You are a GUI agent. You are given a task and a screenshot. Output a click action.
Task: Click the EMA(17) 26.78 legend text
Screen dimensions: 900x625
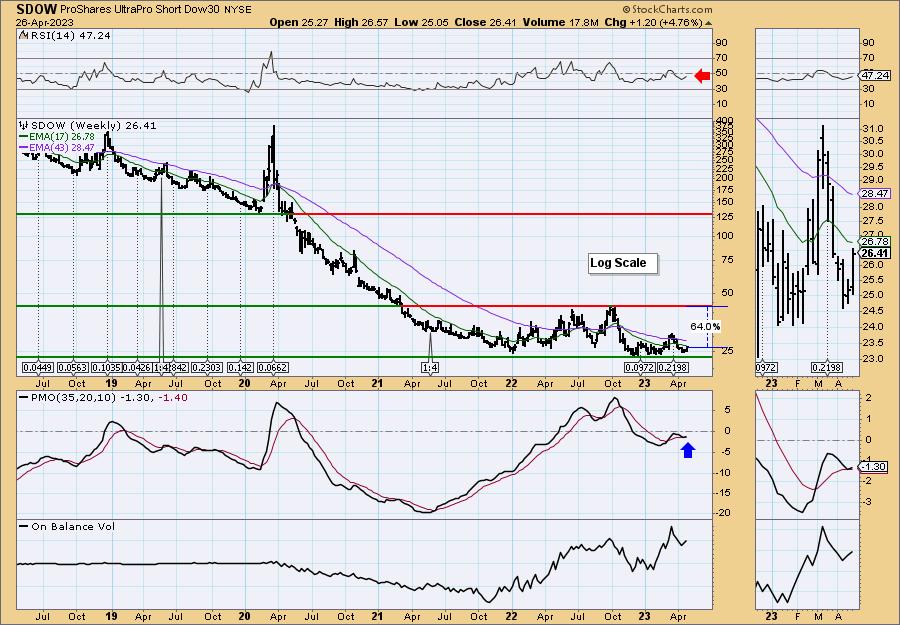point(61,137)
